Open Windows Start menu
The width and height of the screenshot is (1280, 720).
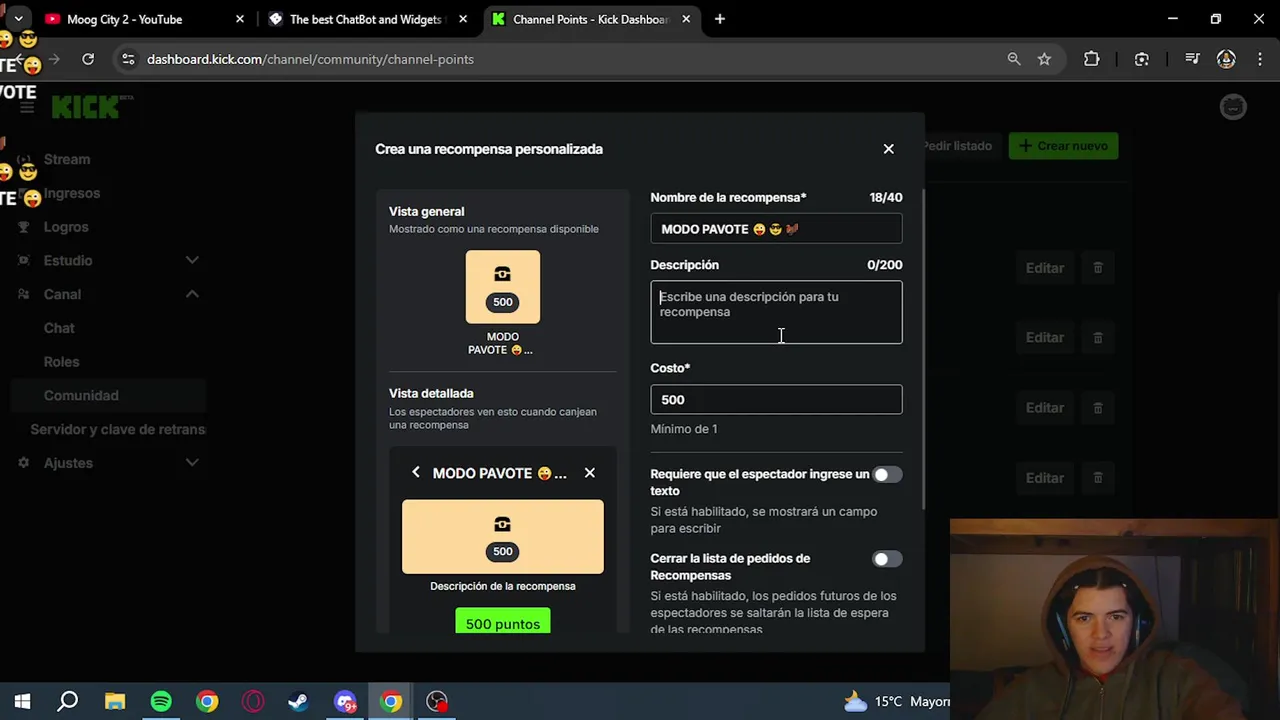pos(22,701)
